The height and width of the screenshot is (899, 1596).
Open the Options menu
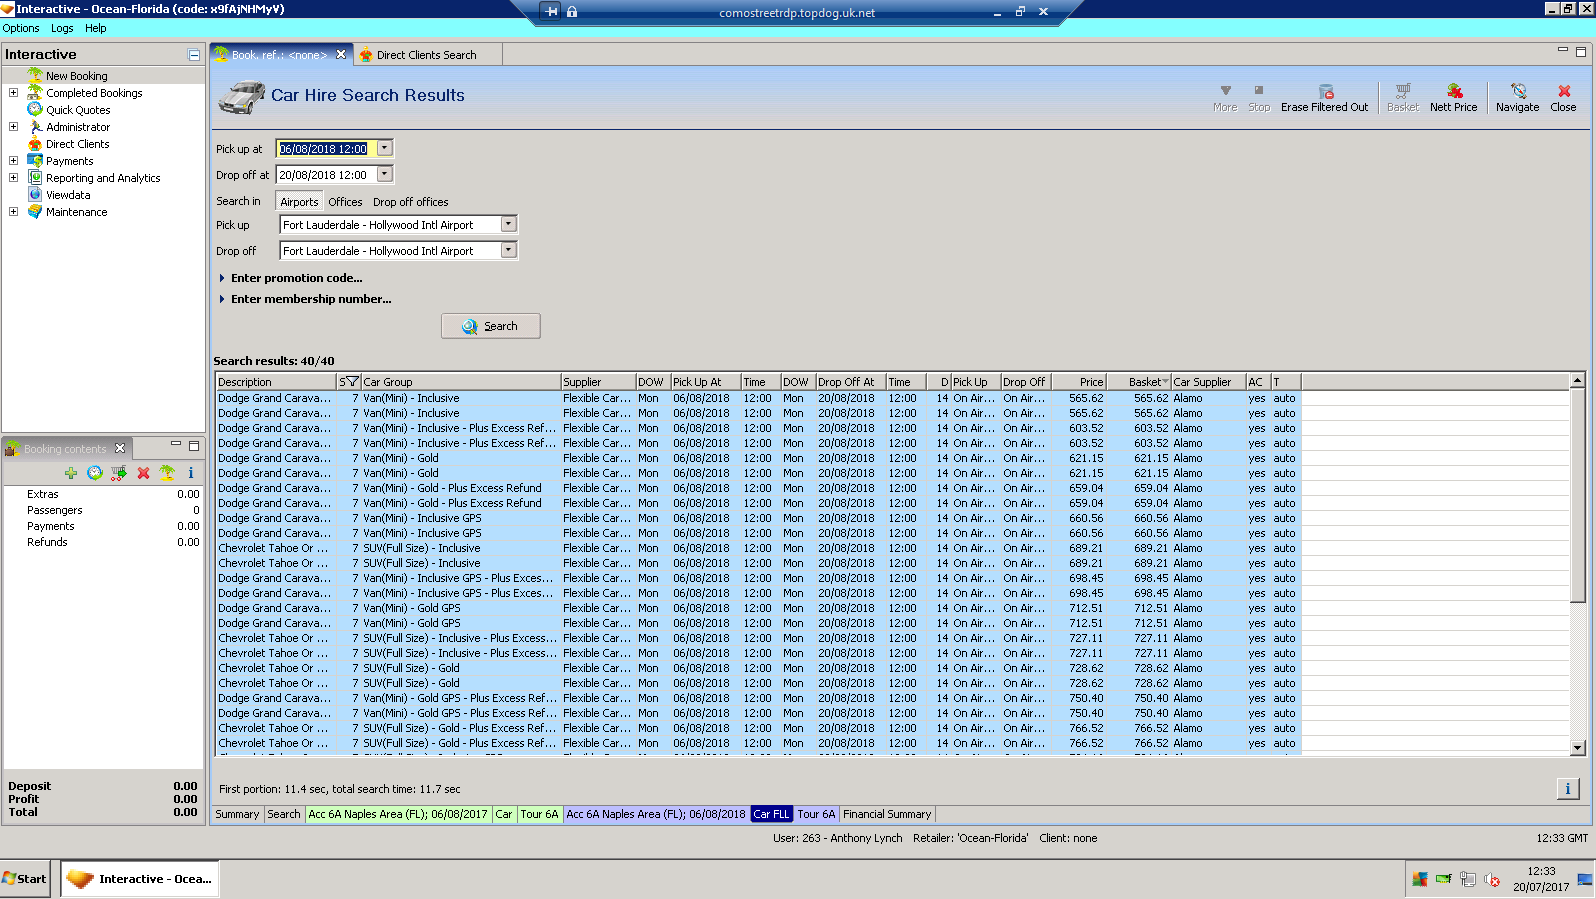coord(21,28)
